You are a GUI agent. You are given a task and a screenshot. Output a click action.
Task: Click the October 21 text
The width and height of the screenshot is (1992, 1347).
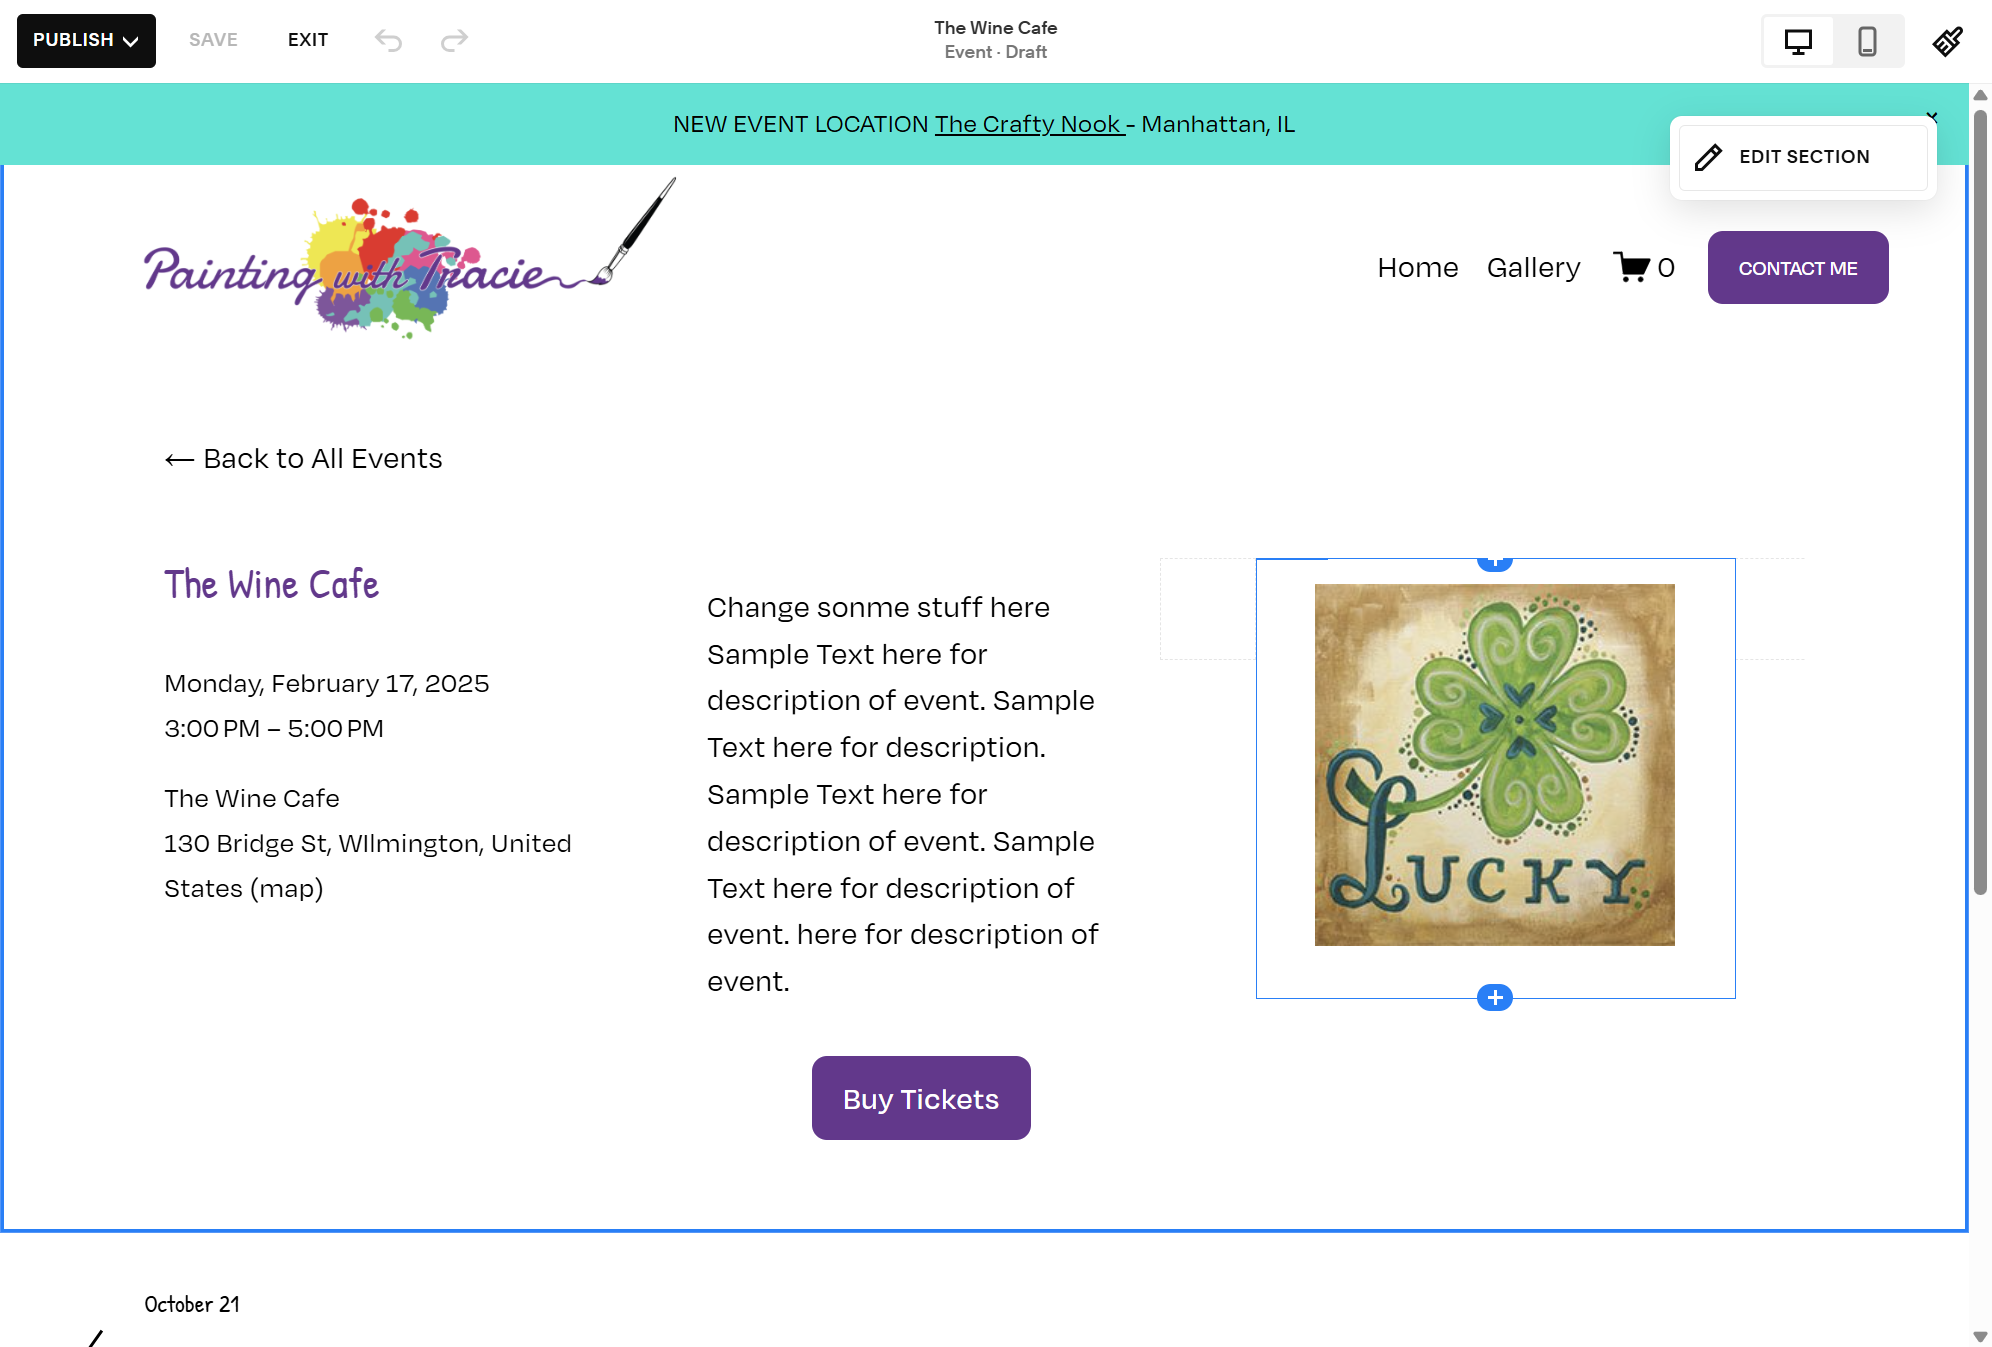(x=192, y=1305)
